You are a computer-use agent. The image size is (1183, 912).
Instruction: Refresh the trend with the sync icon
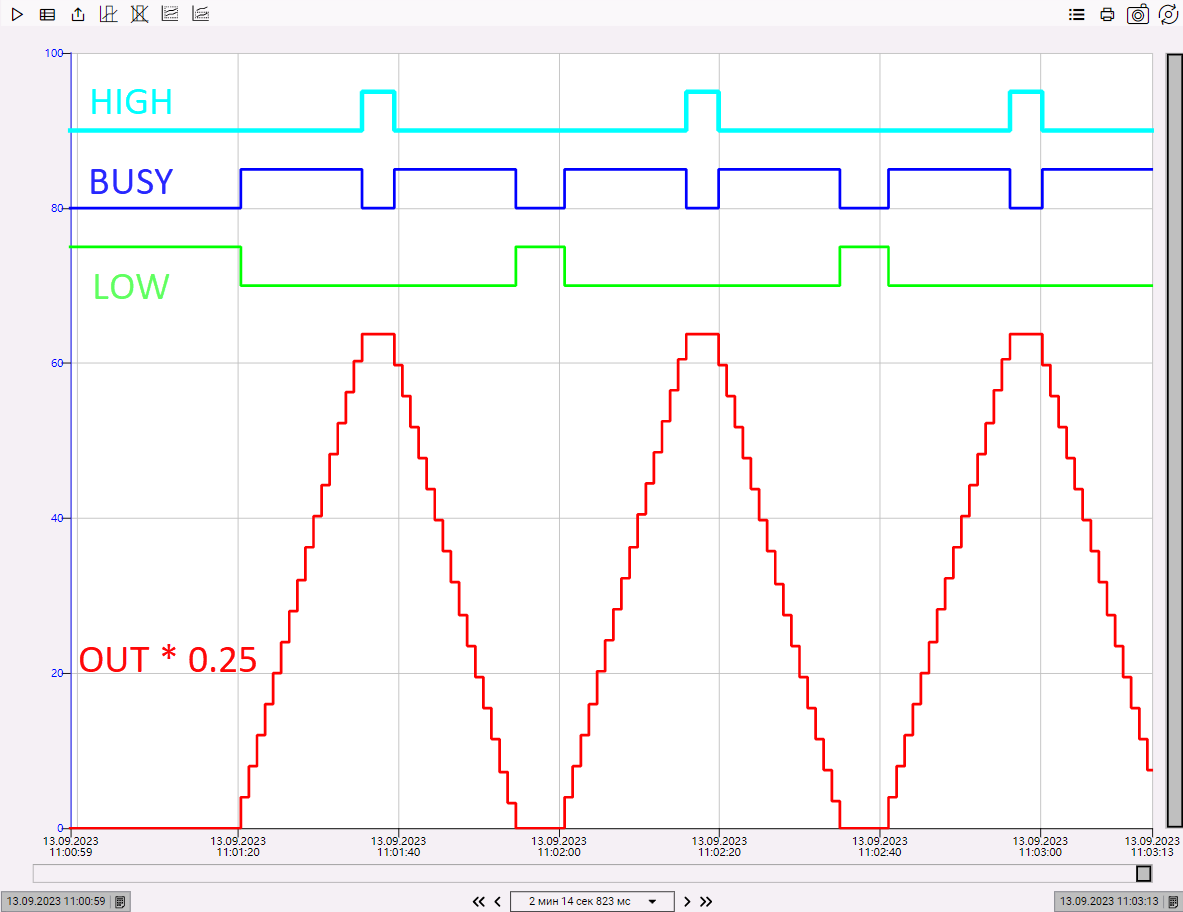pyautogui.click(x=1167, y=14)
